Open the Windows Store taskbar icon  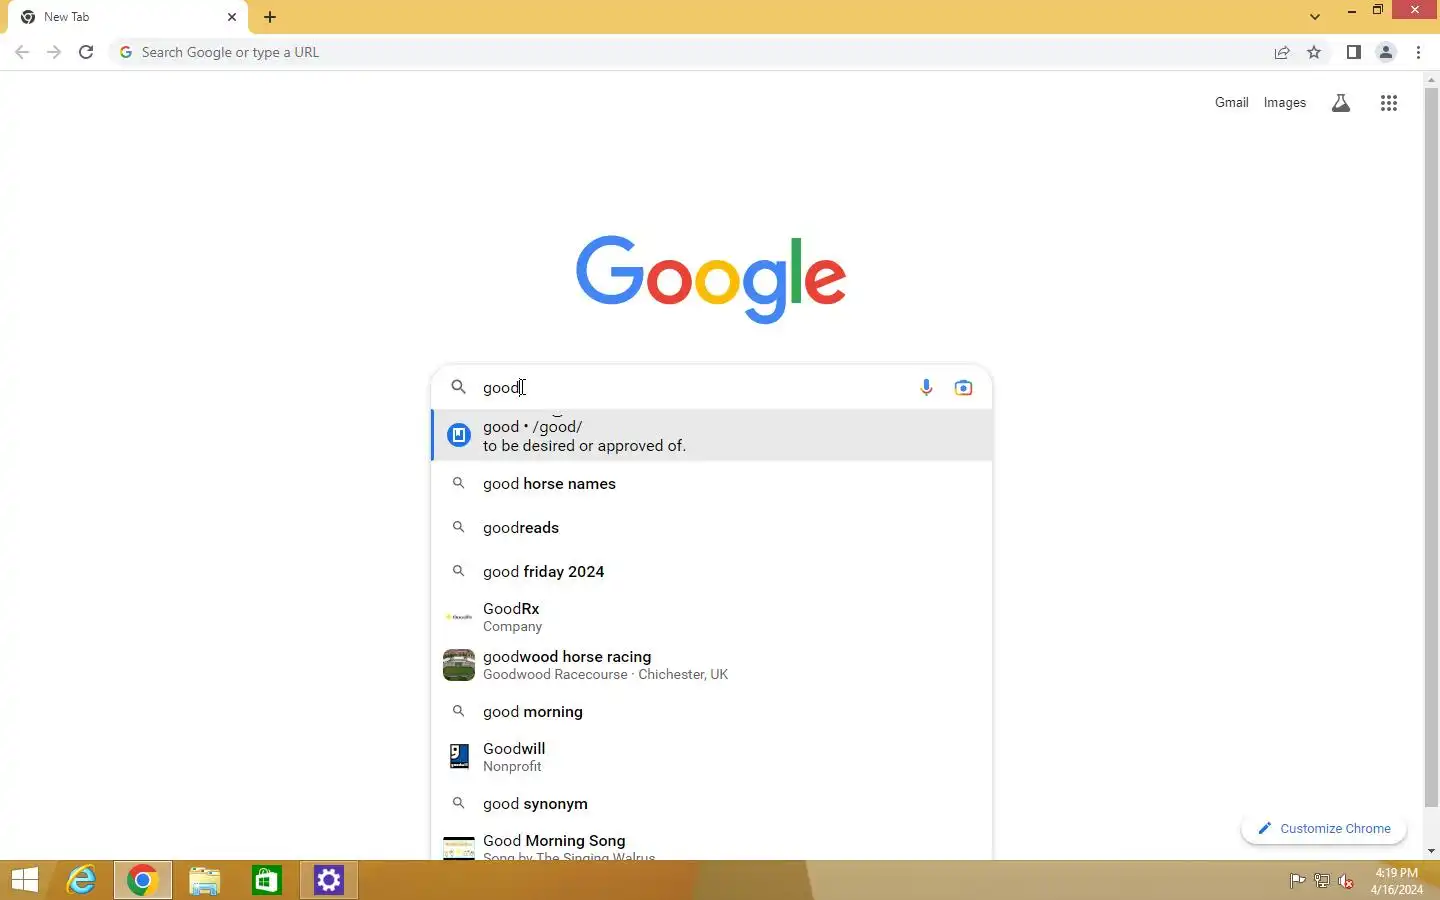pyautogui.click(x=266, y=880)
